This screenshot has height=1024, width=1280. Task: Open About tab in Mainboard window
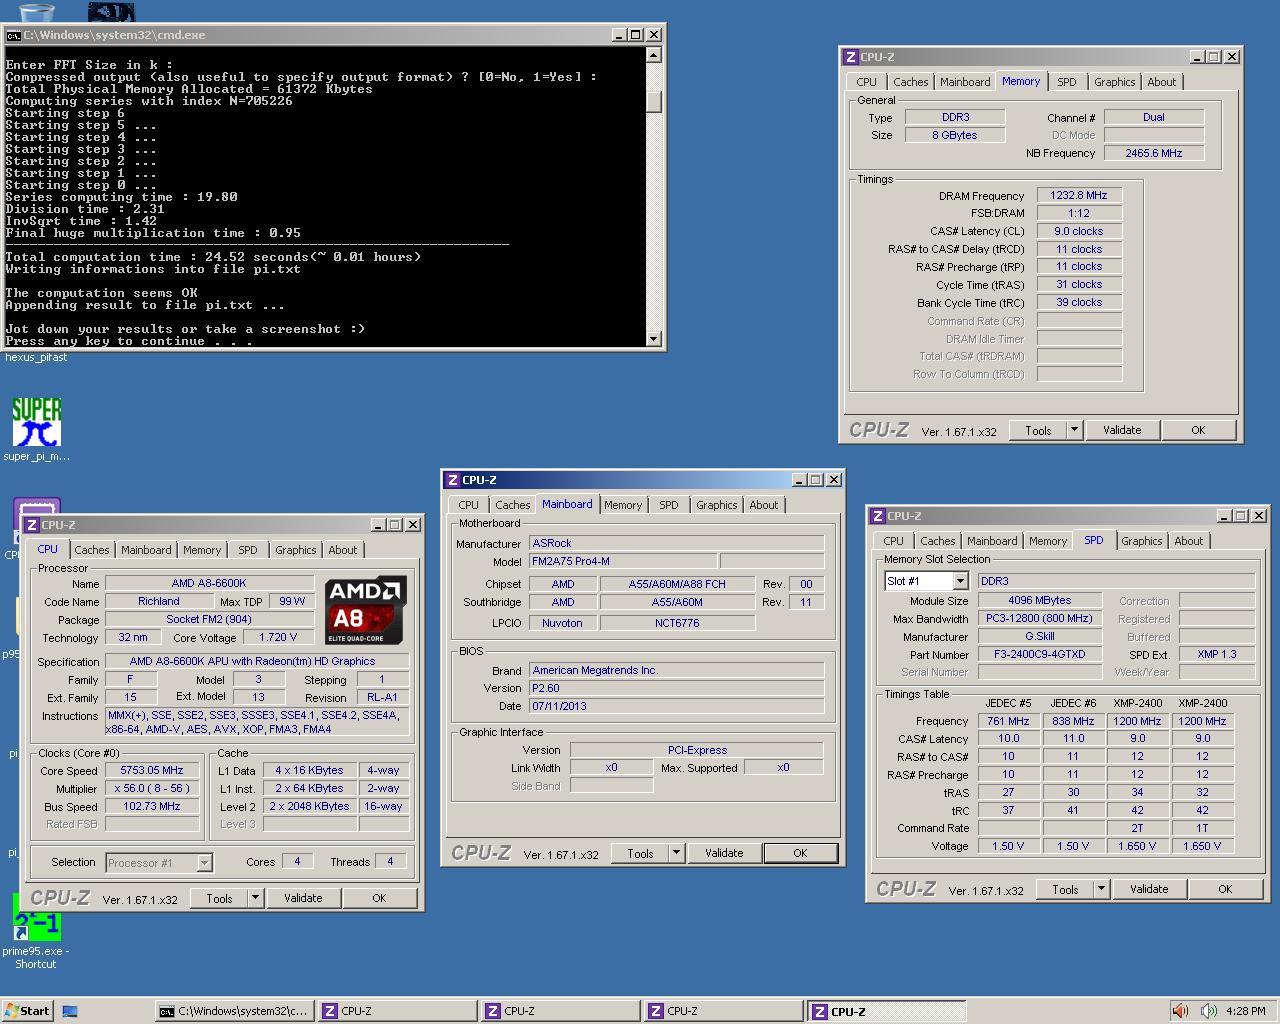point(763,505)
